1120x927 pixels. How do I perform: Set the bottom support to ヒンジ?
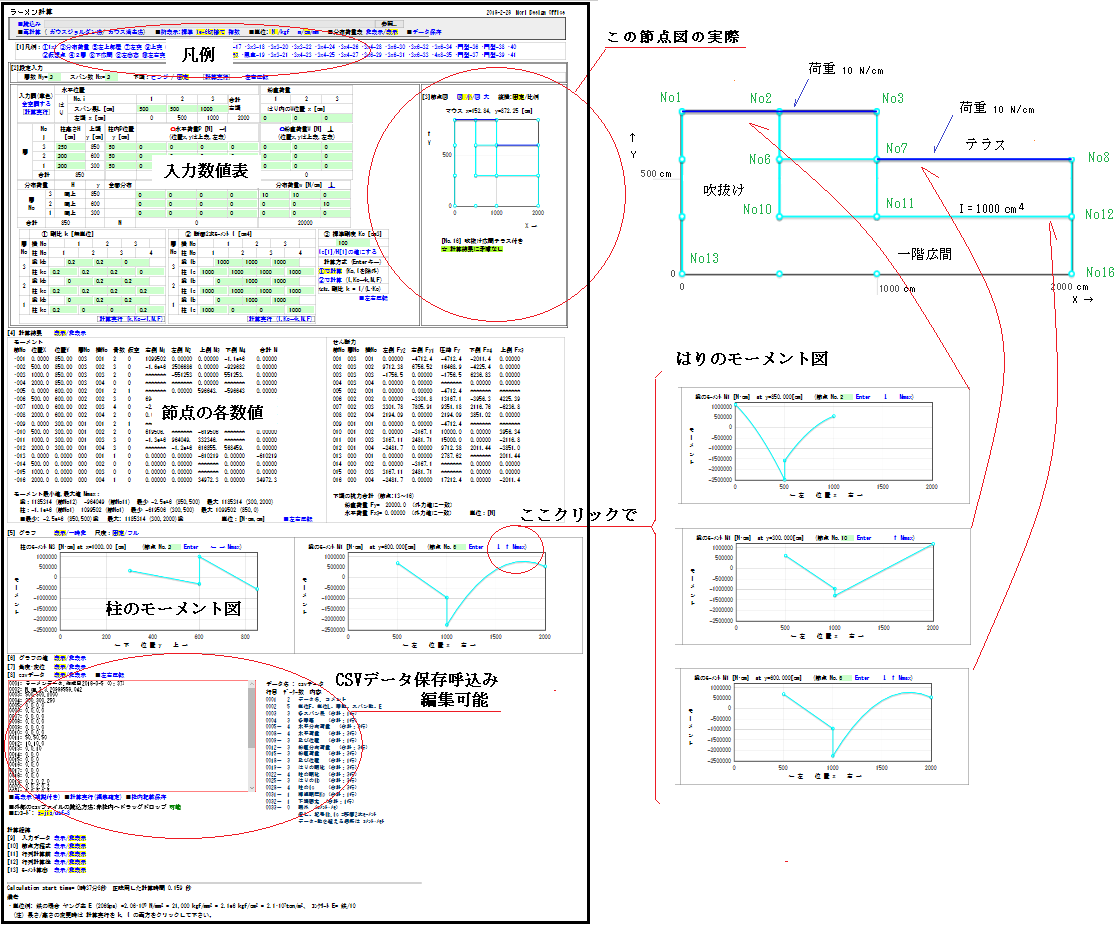coord(159,77)
